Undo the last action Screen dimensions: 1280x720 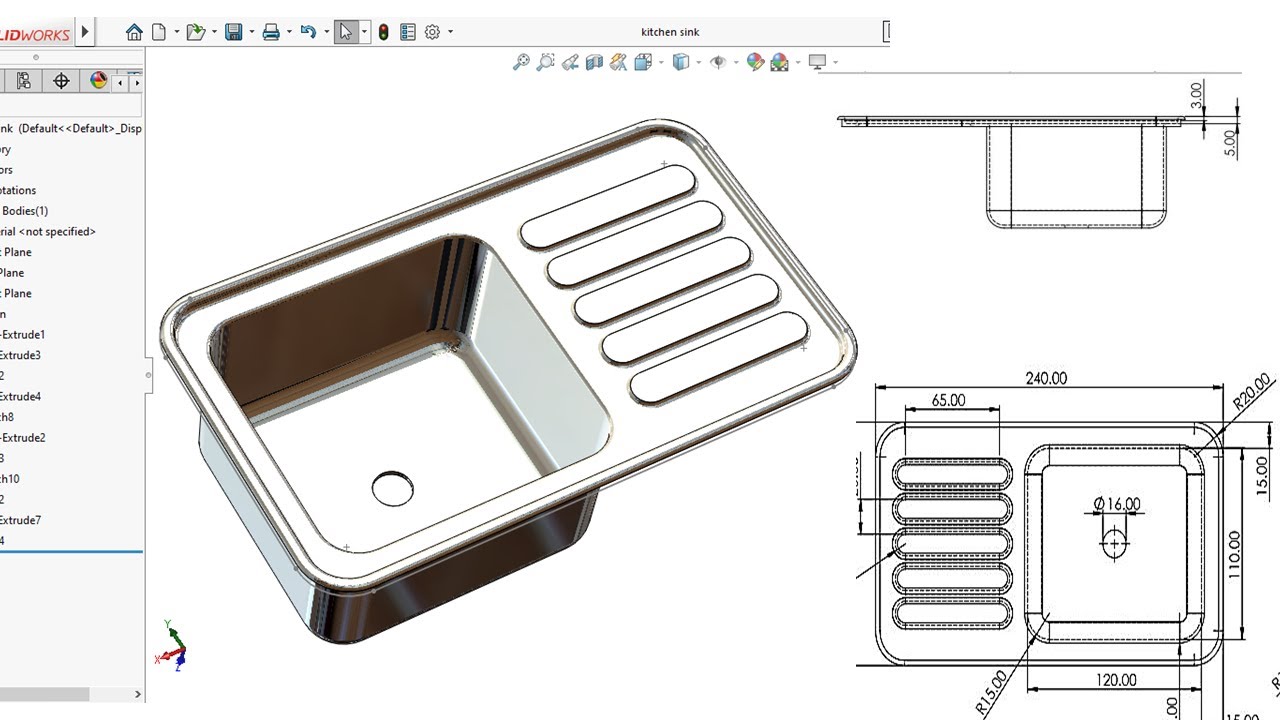pos(308,32)
